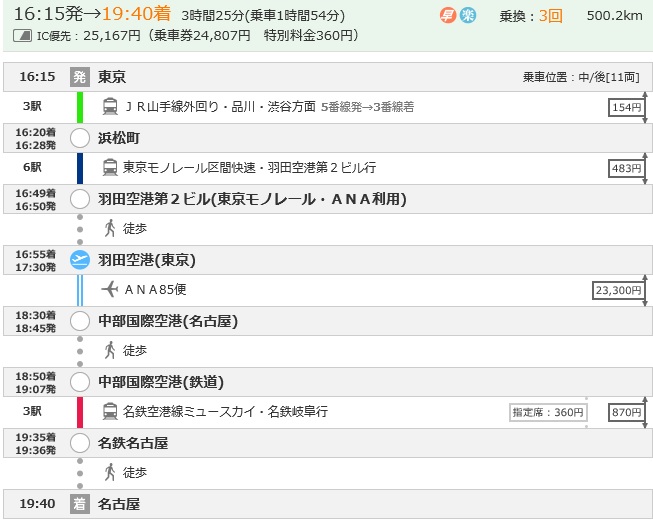Click the 徒歩 label before 中部国際空港(鉄道)
Image resolution: width=653 pixels, height=527 pixels.
tap(135, 350)
